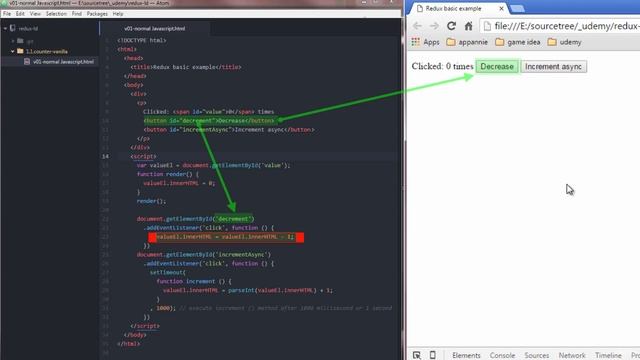Open the File menu in Atom
This screenshot has width=640, height=360.
(7, 14)
